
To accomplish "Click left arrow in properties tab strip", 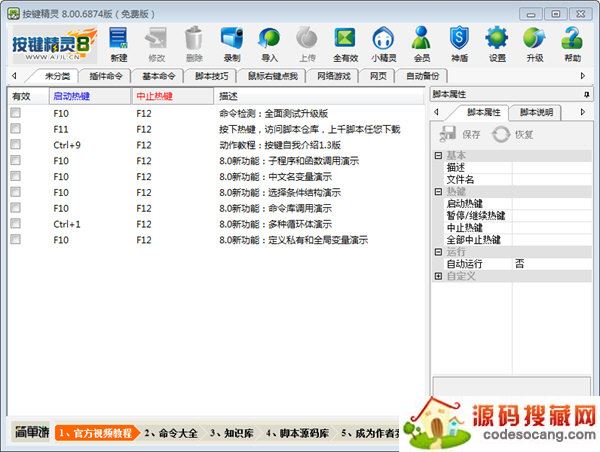I will (437, 112).
